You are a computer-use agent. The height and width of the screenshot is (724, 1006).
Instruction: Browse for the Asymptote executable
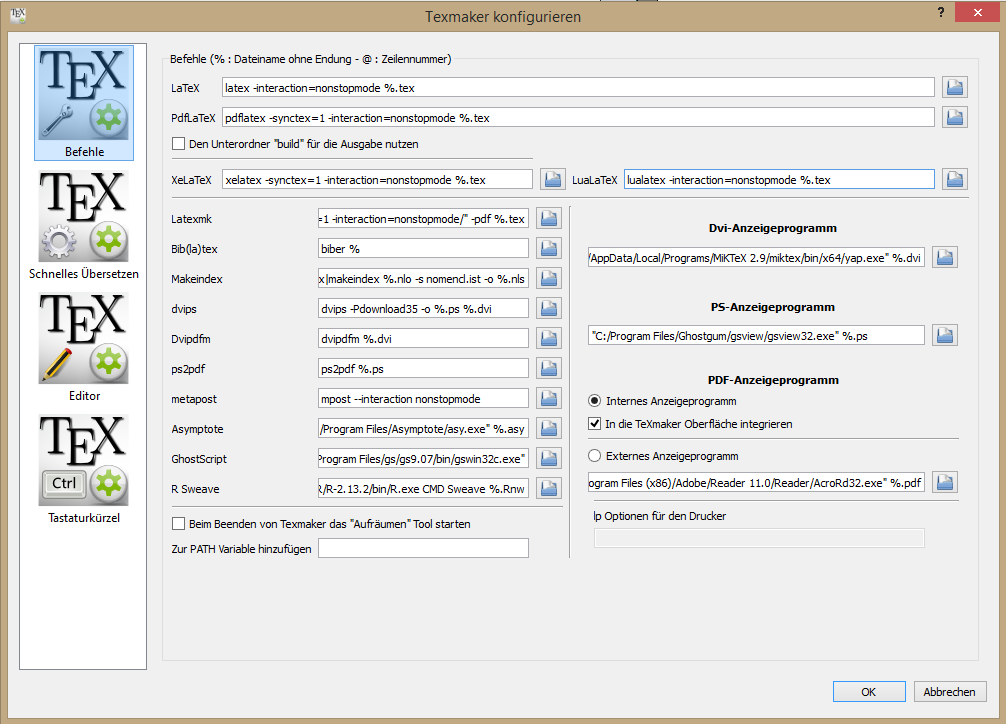point(549,428)
